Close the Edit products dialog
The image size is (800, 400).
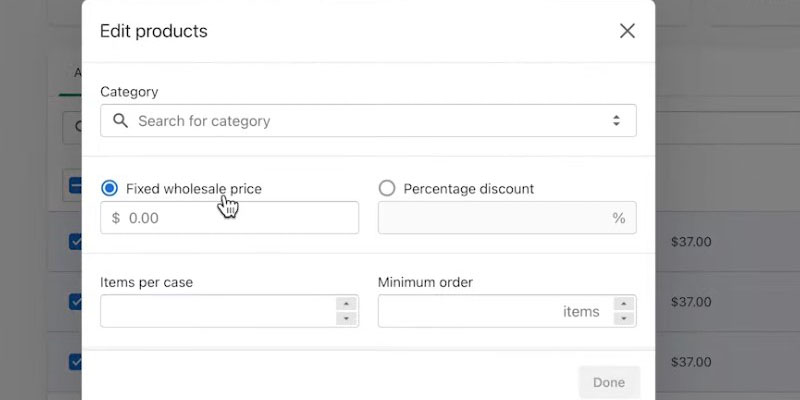point(627,31)
